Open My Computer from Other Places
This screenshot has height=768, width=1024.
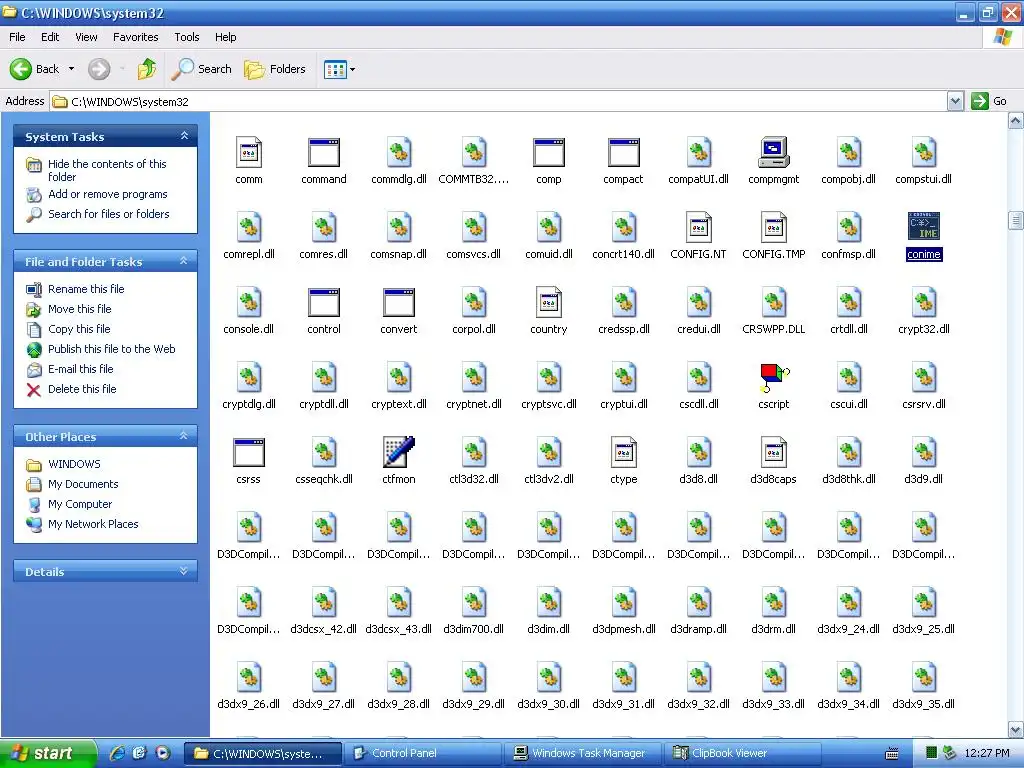(x=80, y=504)
